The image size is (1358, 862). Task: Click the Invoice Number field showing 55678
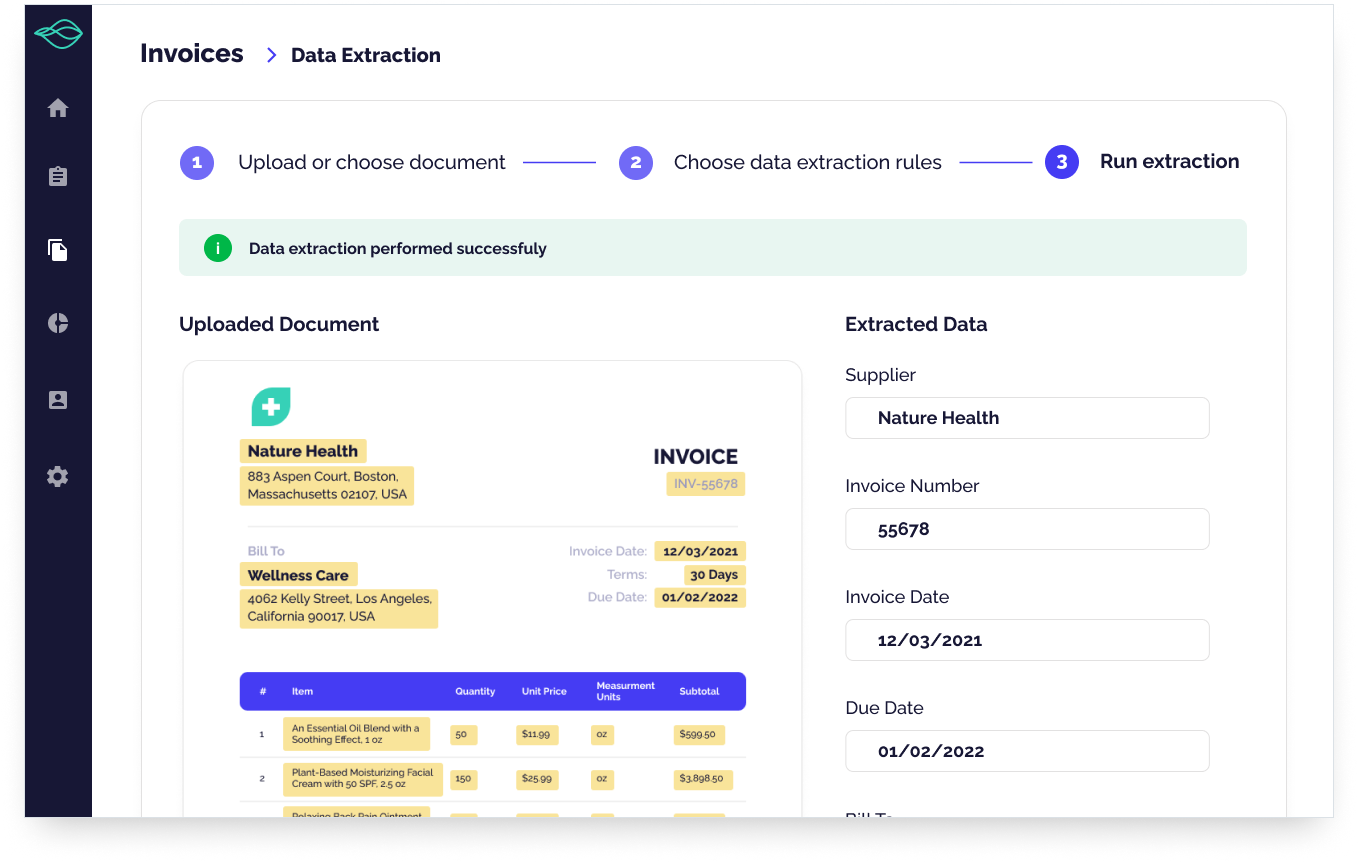[x=1027, y=529]
